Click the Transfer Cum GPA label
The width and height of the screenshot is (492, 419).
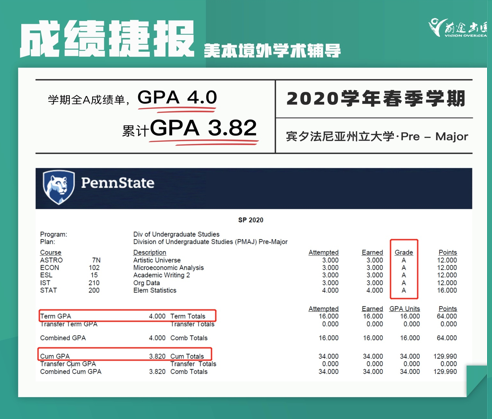tap(68, 364)
